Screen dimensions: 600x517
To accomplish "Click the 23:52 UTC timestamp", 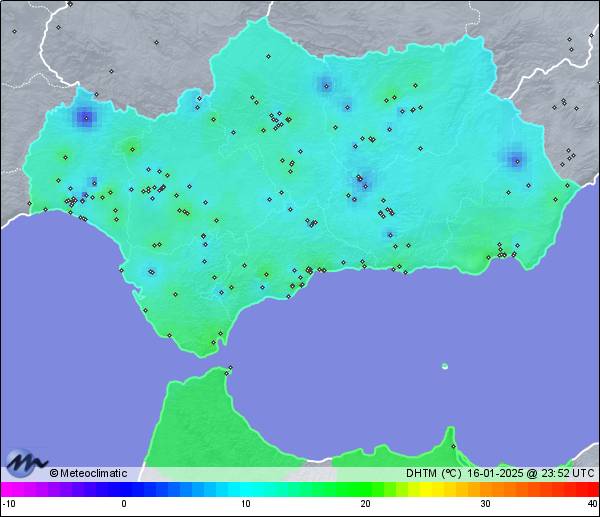I will 567,473.
